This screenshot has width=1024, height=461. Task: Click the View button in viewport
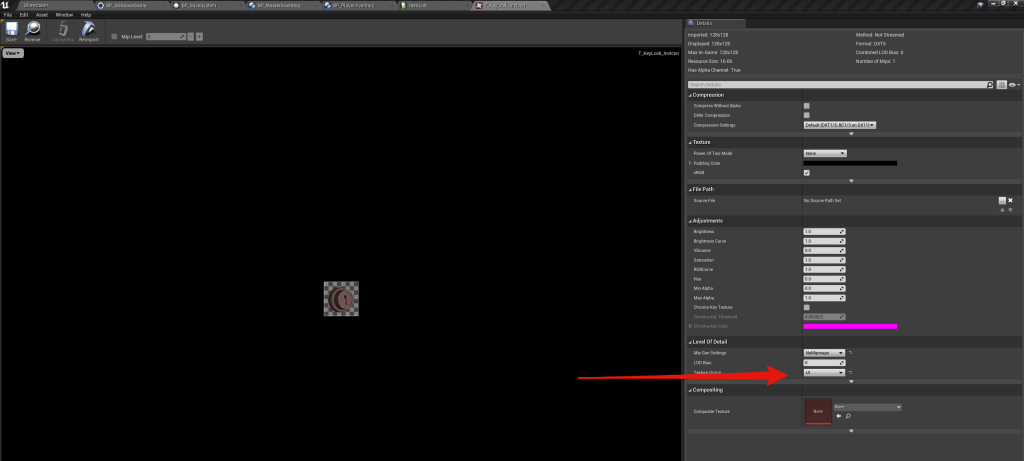(13, 53)
